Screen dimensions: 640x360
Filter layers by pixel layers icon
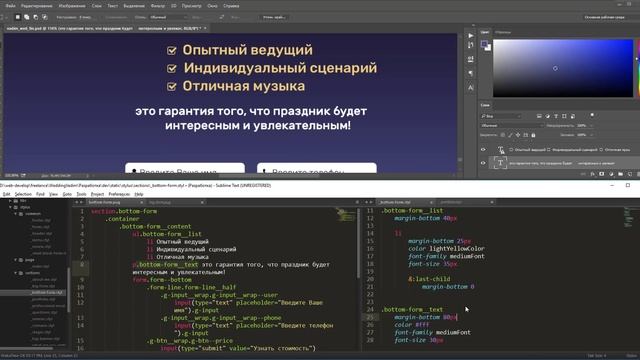click(x=539, y=116)
